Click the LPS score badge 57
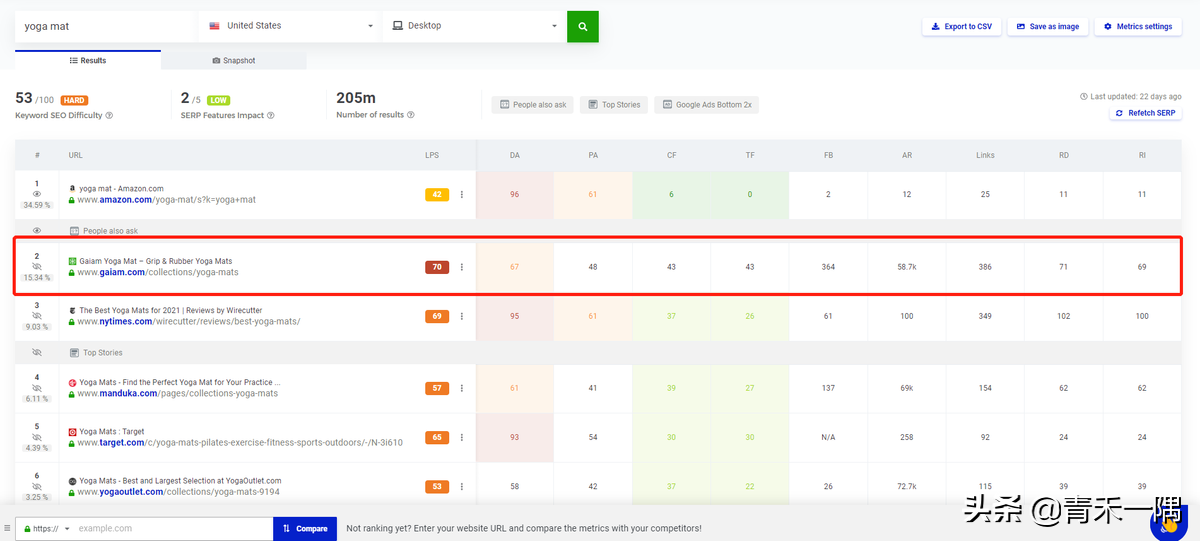 tap(437, 388)
